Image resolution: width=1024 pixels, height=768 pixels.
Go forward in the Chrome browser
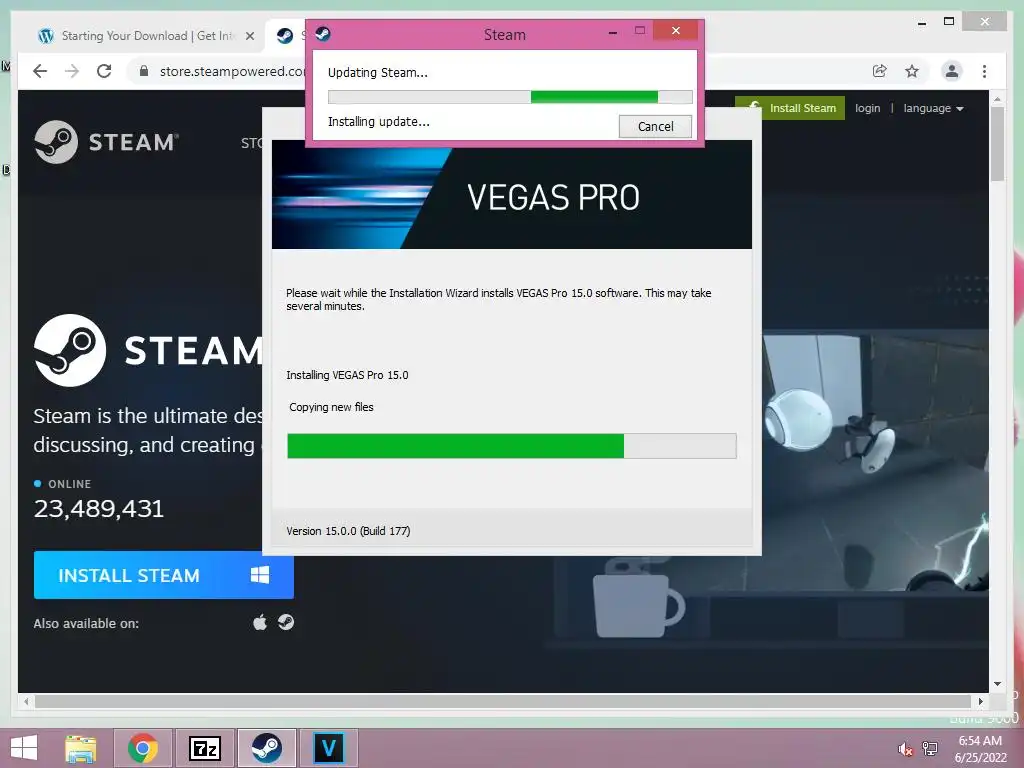click(72, 71)
